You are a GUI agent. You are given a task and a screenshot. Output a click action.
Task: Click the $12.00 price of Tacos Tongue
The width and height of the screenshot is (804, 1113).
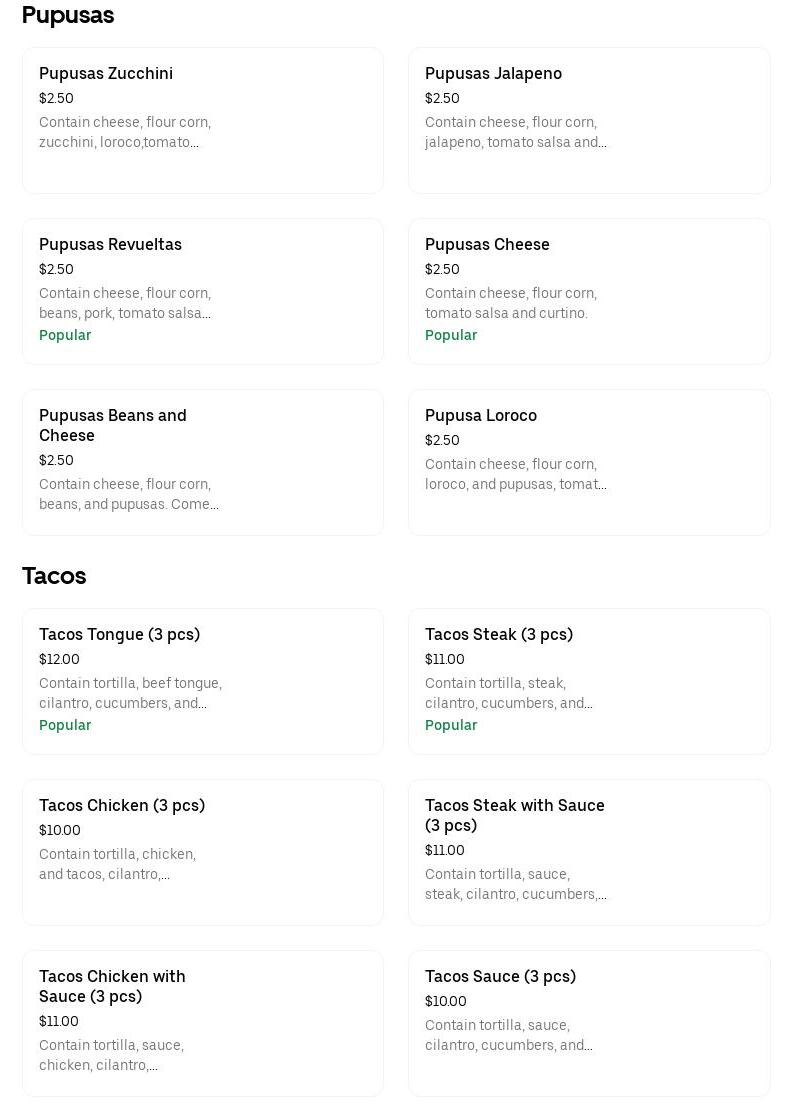[59, 659]
